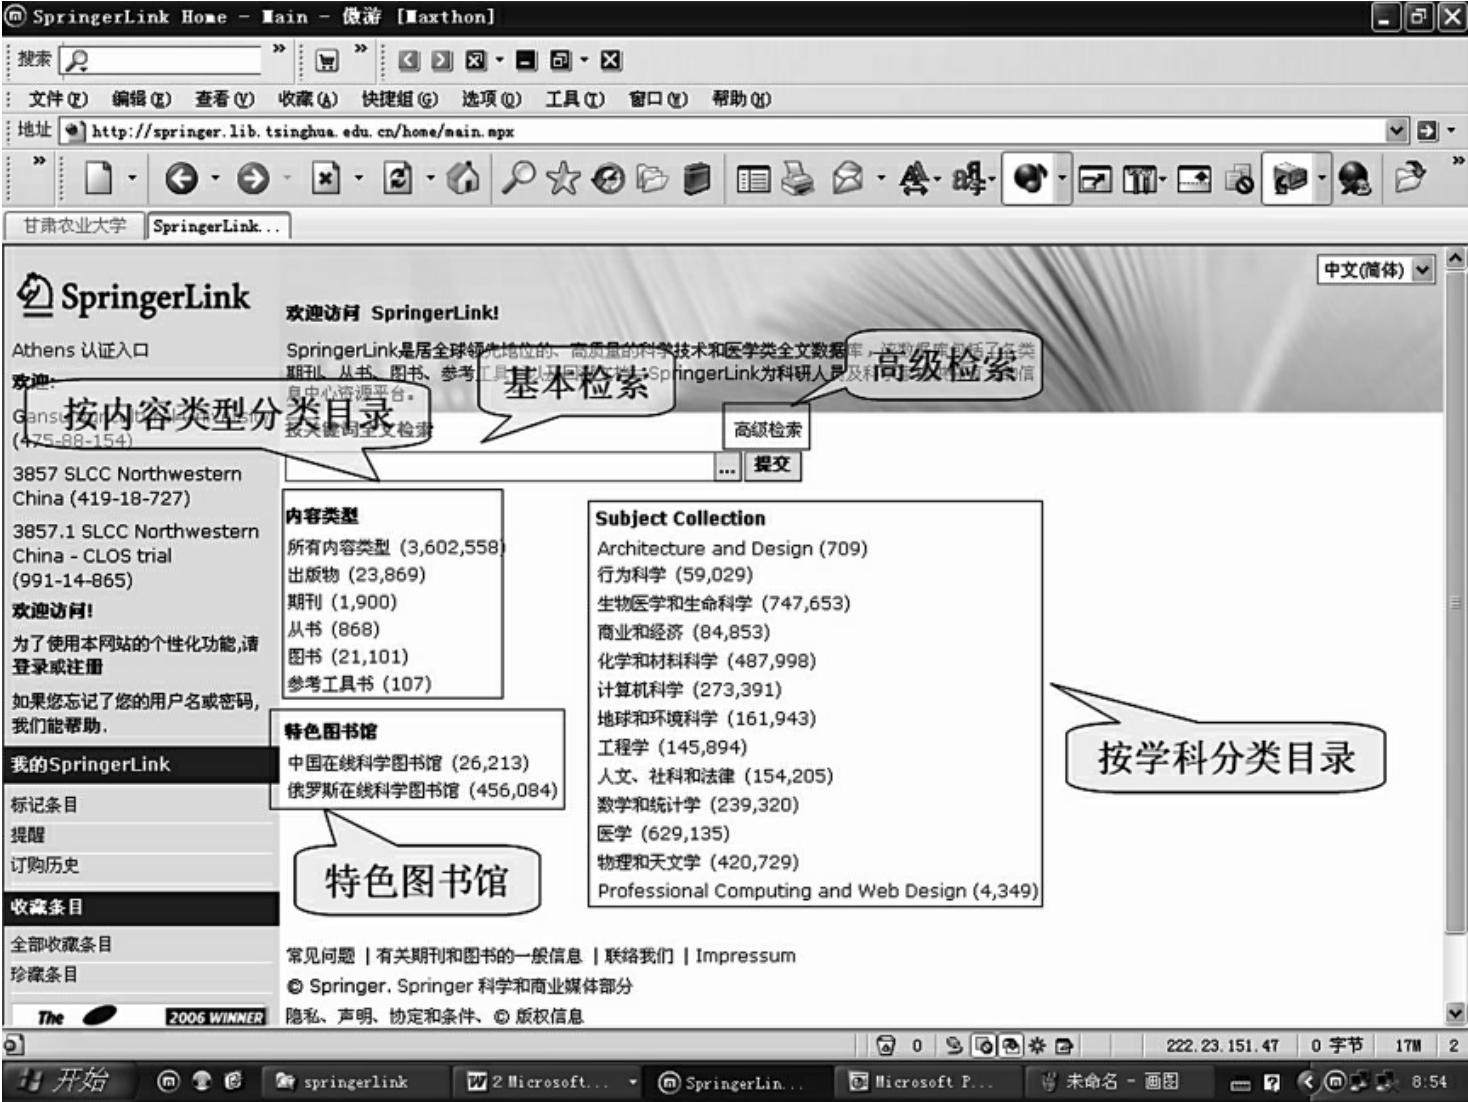
Task: Click 标记条目 in the sidebar
Action: click(x=44, y=804)
